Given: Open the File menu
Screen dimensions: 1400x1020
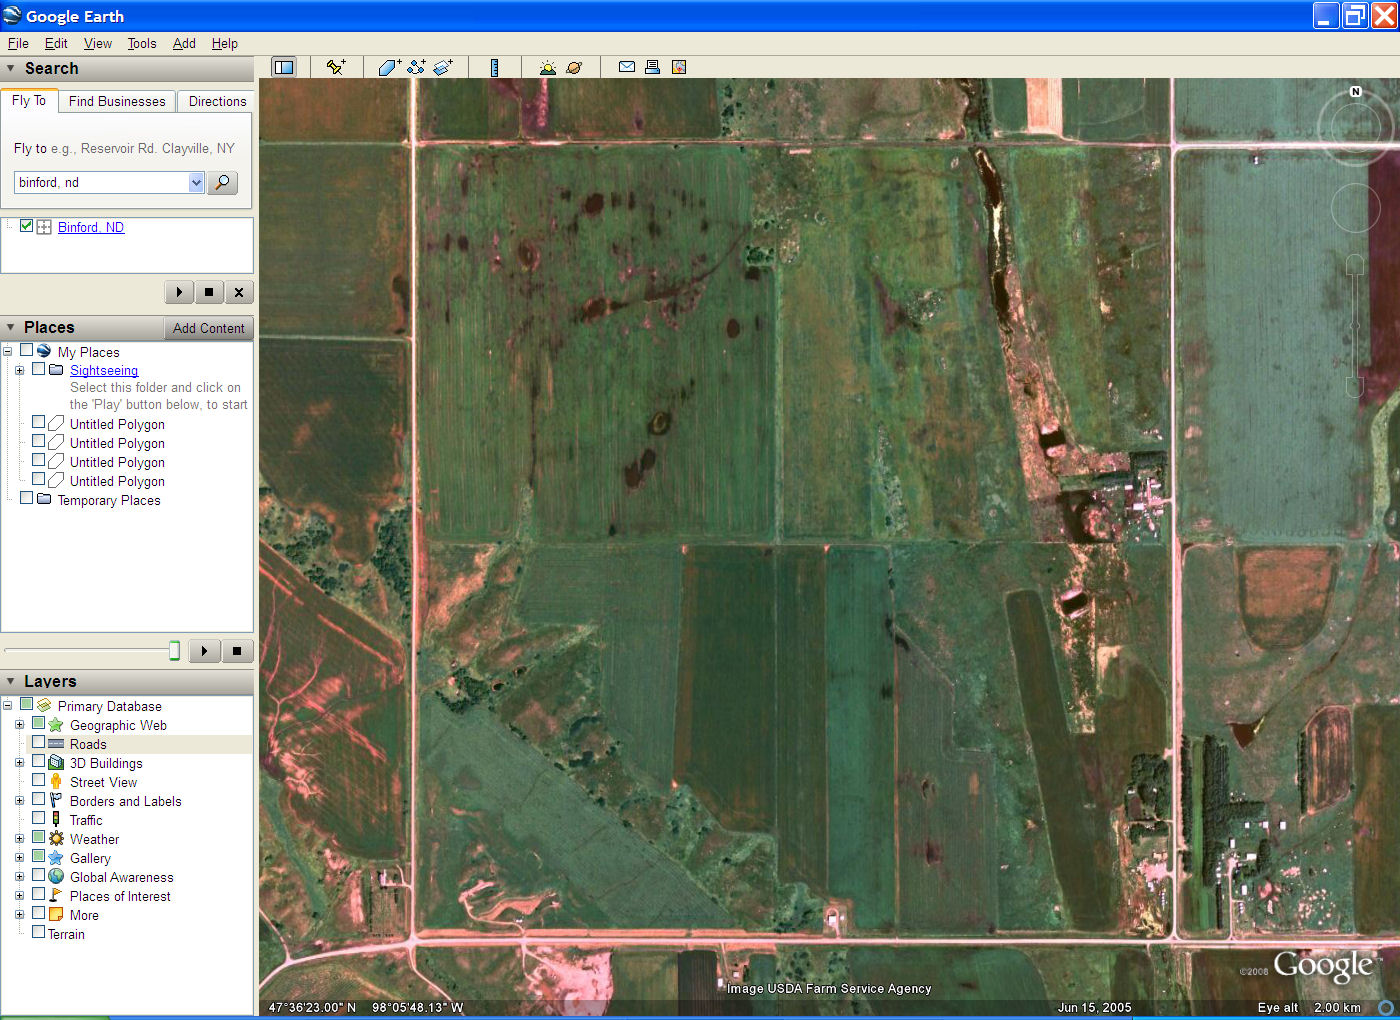Looking at the screenshot, I should (x=18, y=43).
